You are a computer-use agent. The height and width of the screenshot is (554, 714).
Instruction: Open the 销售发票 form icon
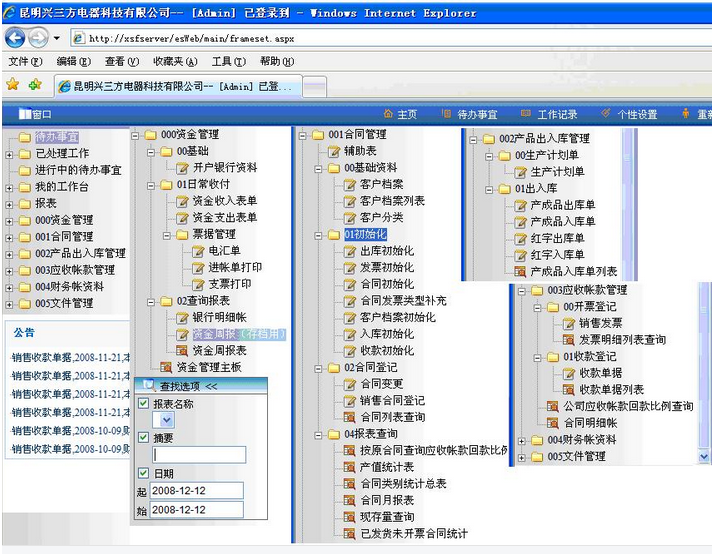[569, 324]
